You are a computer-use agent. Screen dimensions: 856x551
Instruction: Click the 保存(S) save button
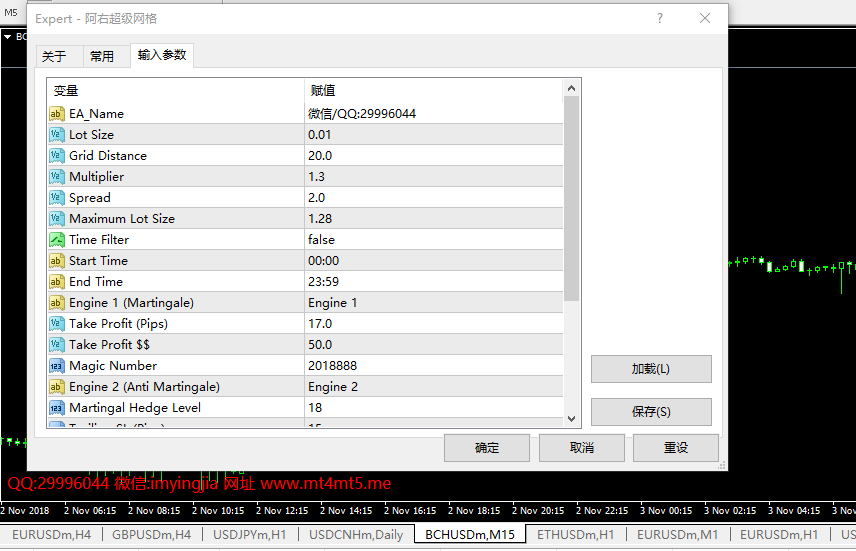(x=651, y=412)
